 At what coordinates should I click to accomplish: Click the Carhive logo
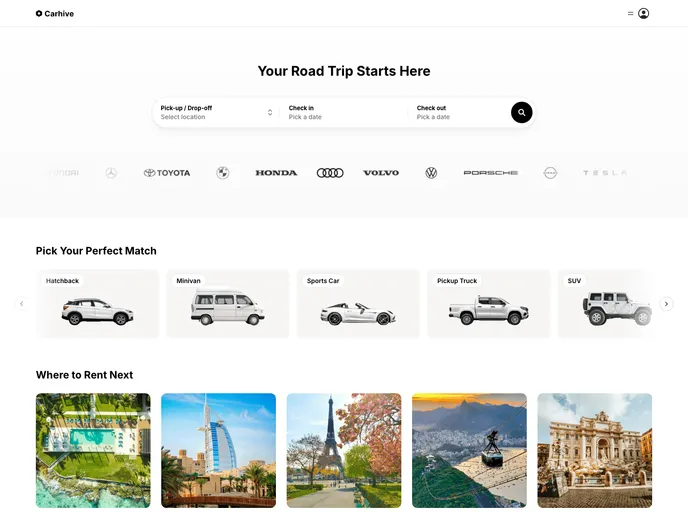click(x=55, y=14)
